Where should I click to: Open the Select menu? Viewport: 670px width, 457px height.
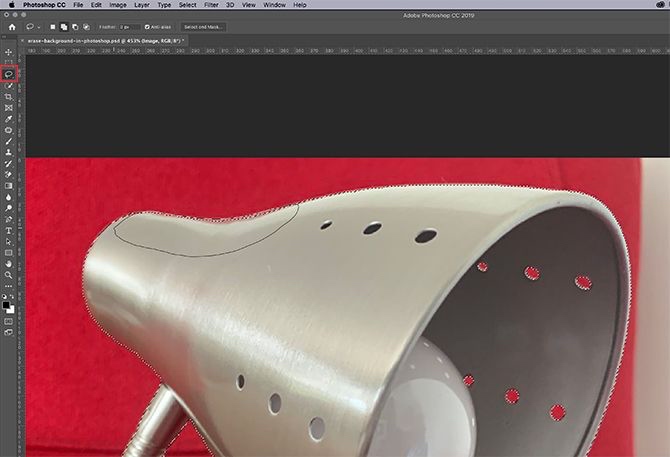coord(188,5)
